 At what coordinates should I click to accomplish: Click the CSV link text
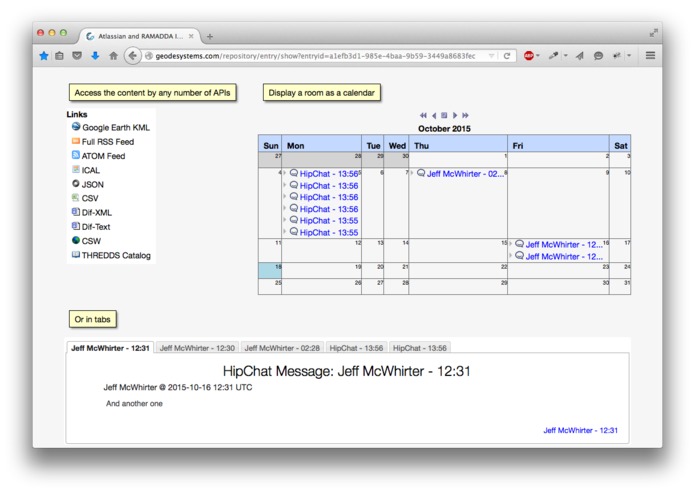90,198
